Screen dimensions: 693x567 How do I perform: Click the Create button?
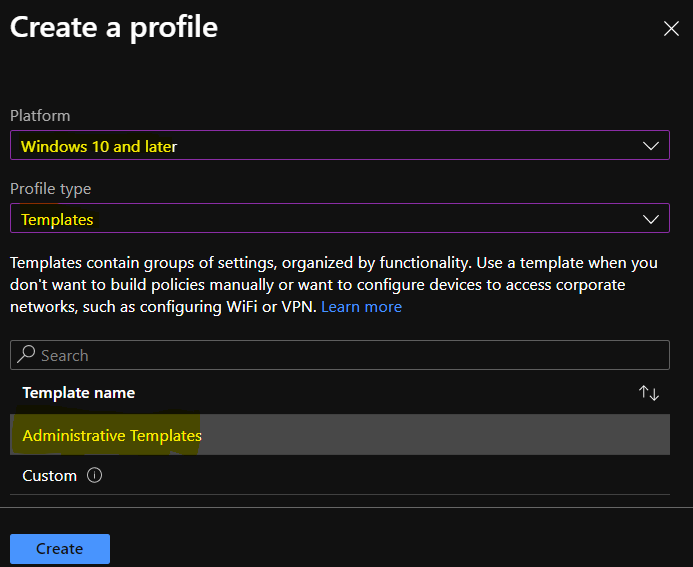[x=60, y=548]
